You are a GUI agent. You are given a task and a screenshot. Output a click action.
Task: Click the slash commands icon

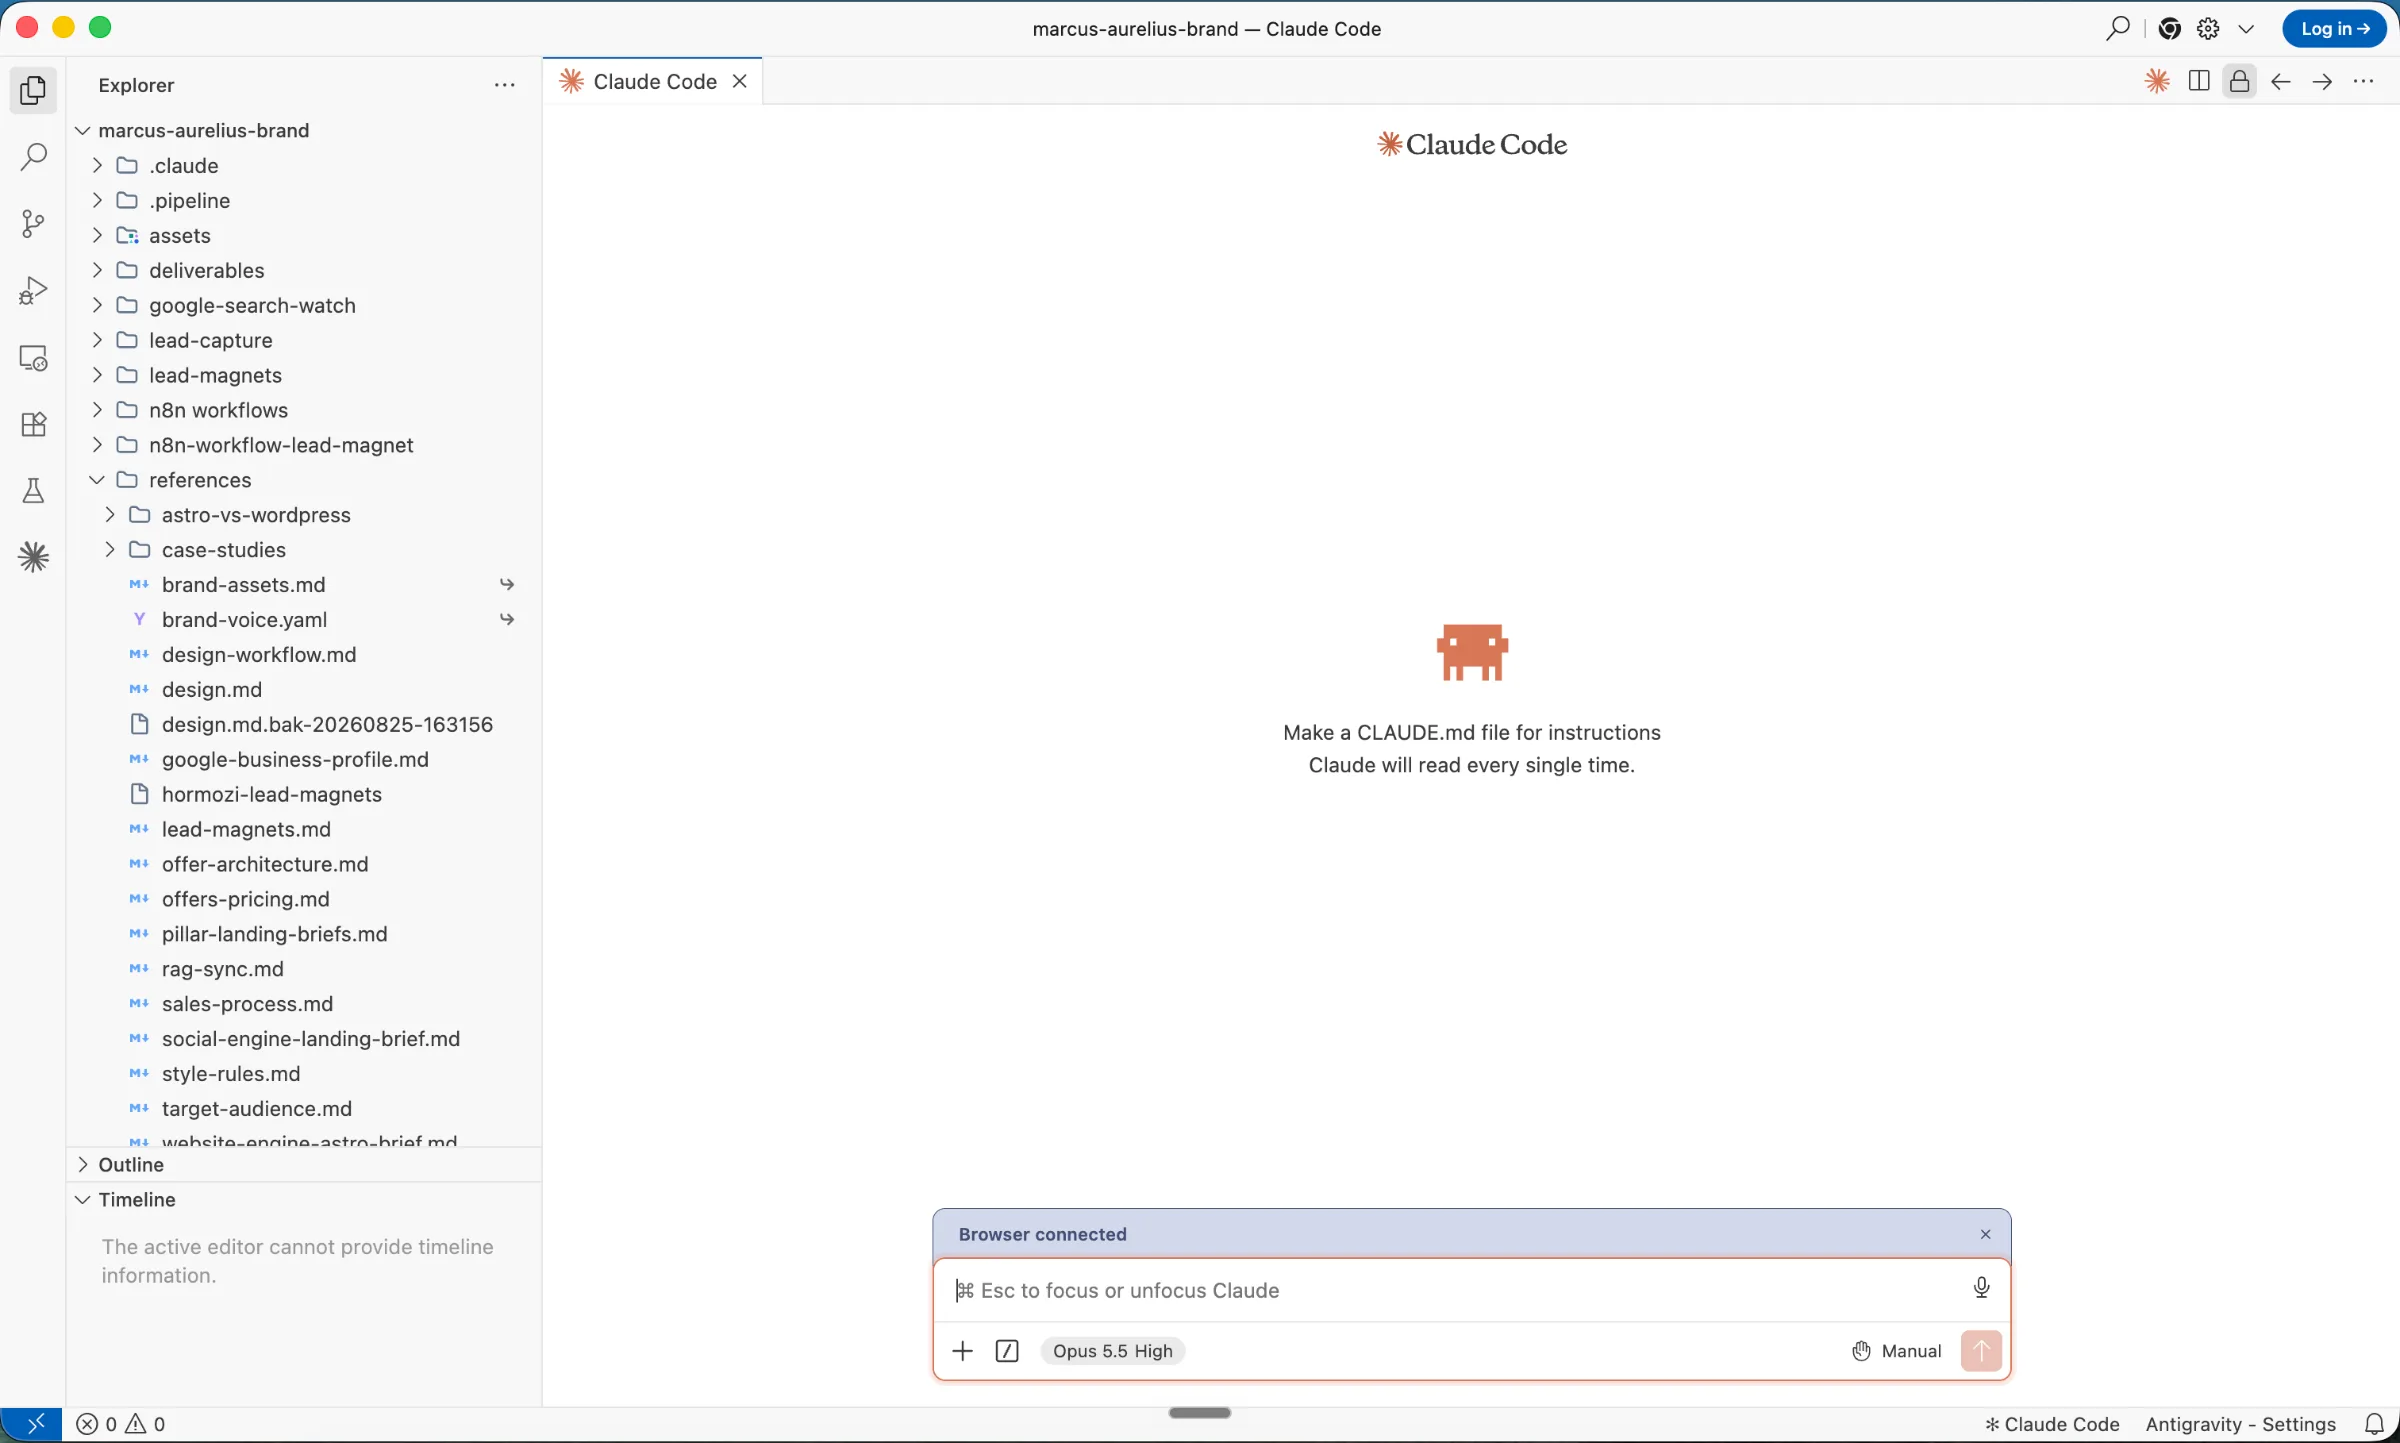(1007, 1351)
